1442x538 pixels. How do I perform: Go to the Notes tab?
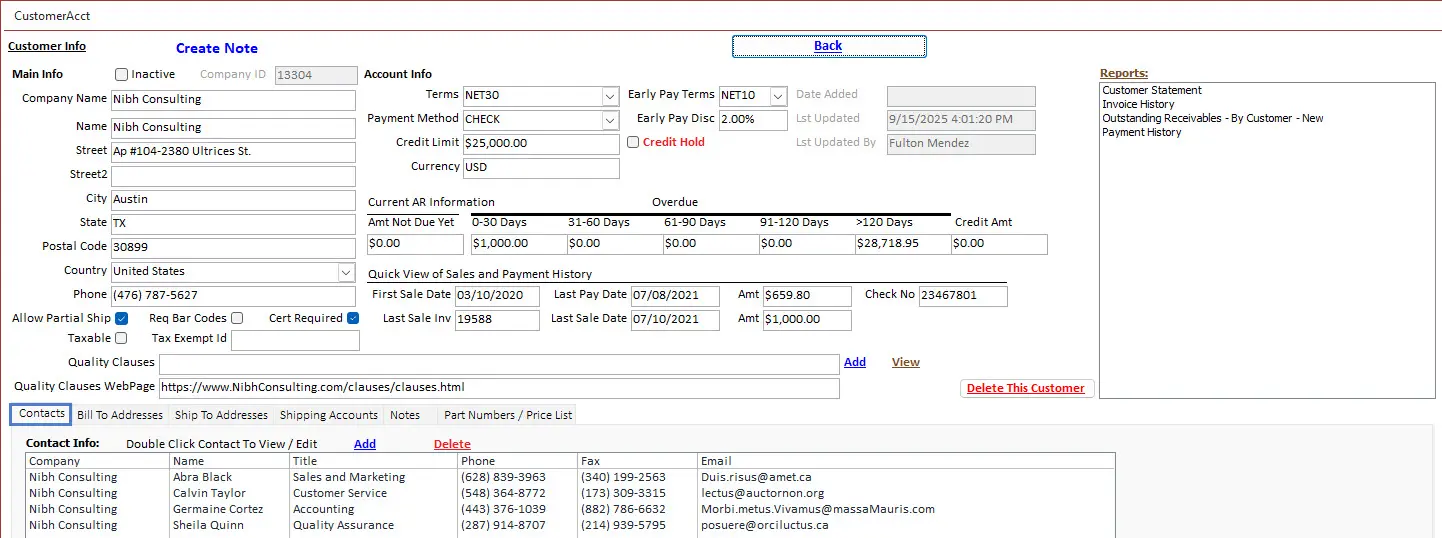[405, 415]
